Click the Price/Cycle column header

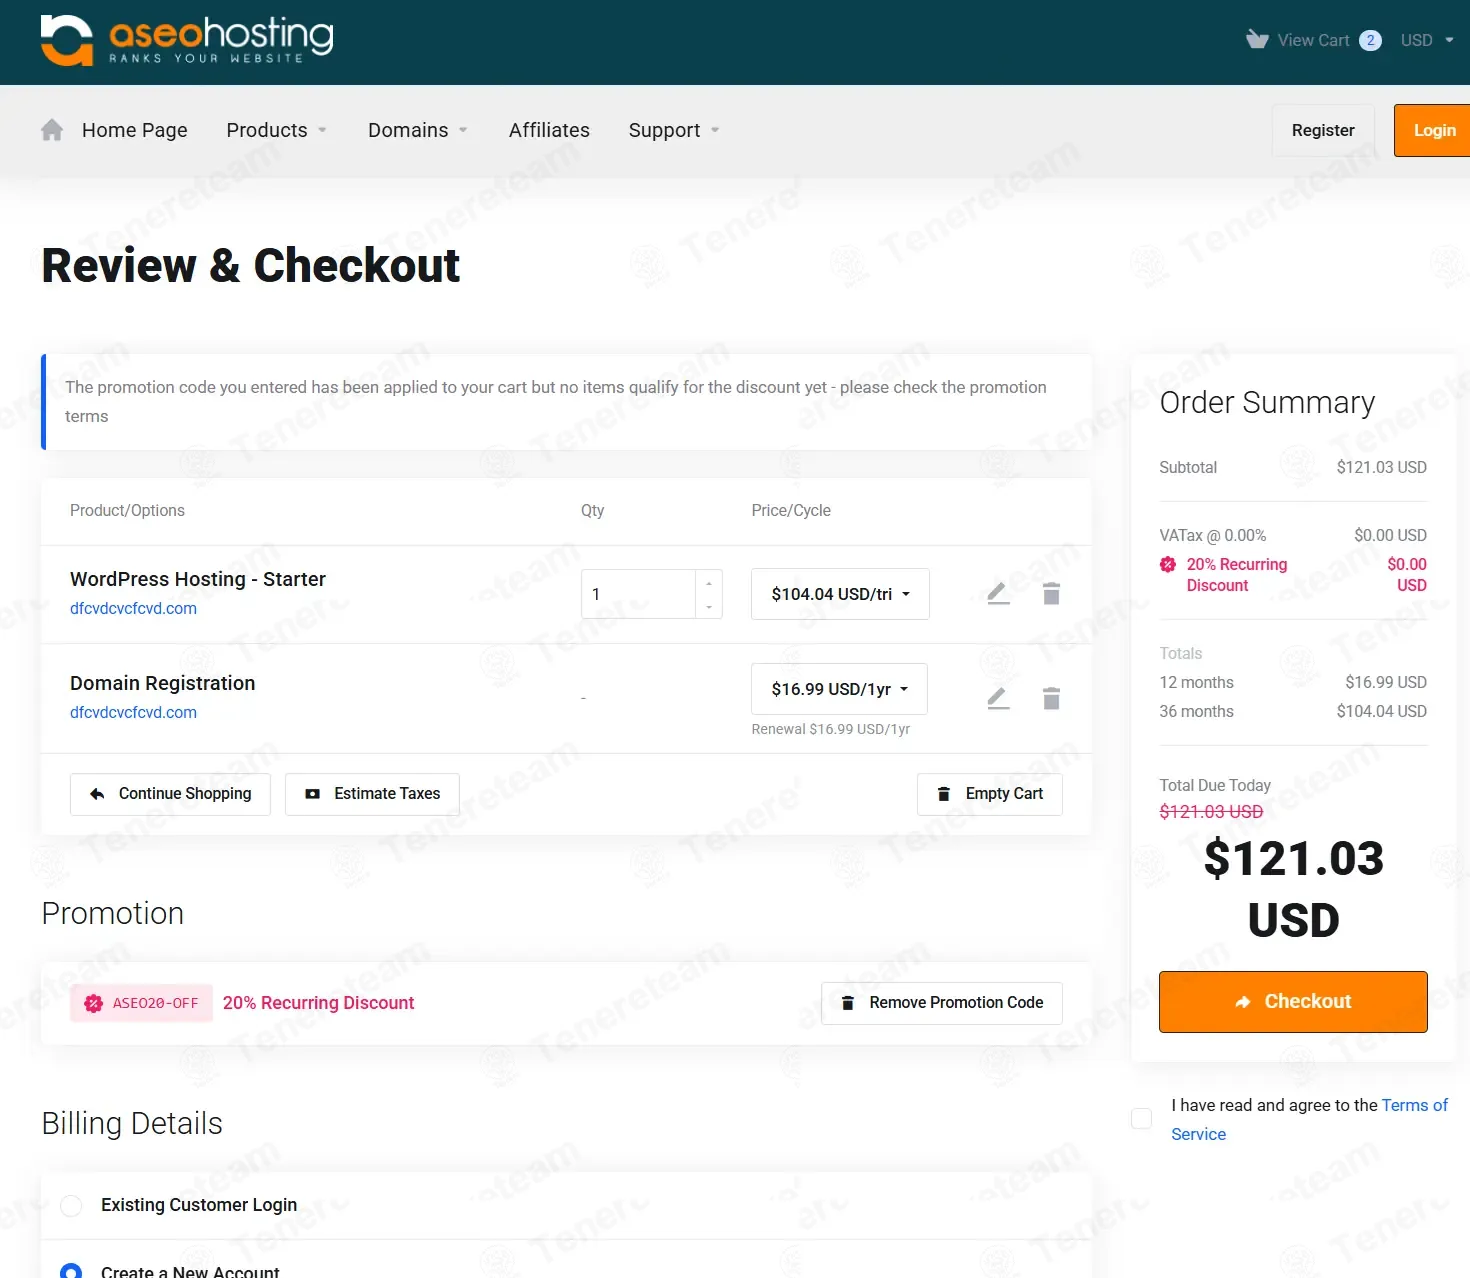791,510
